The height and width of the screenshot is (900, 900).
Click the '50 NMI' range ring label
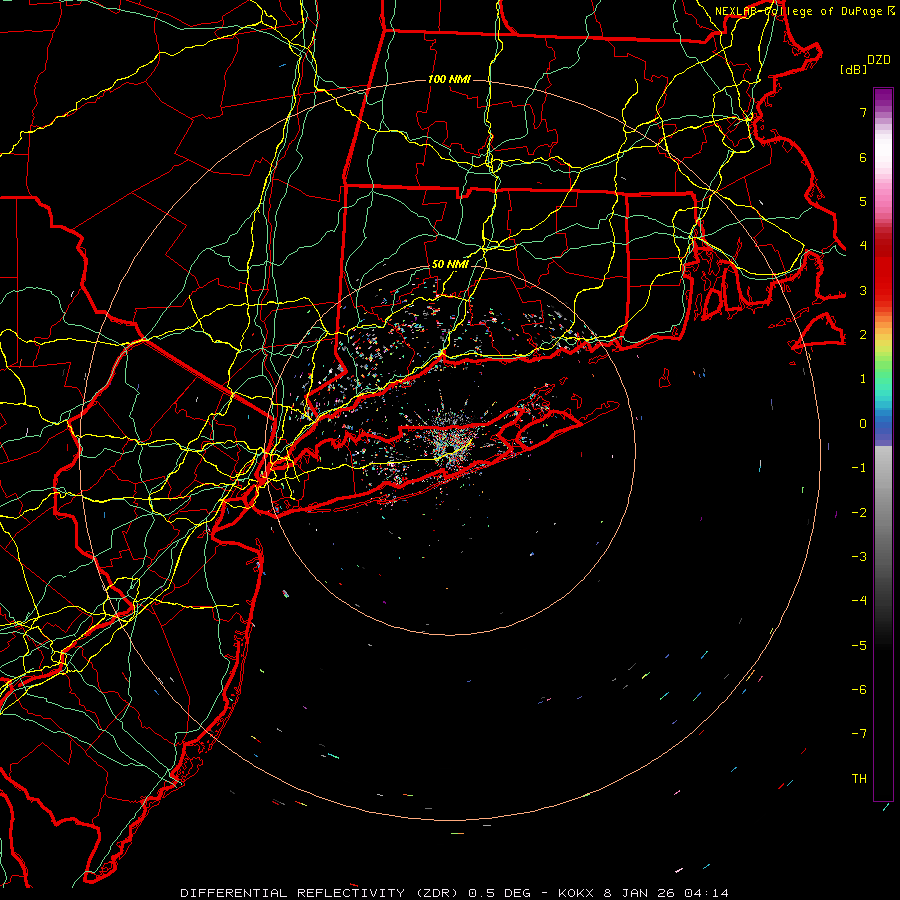coord(451,265)
